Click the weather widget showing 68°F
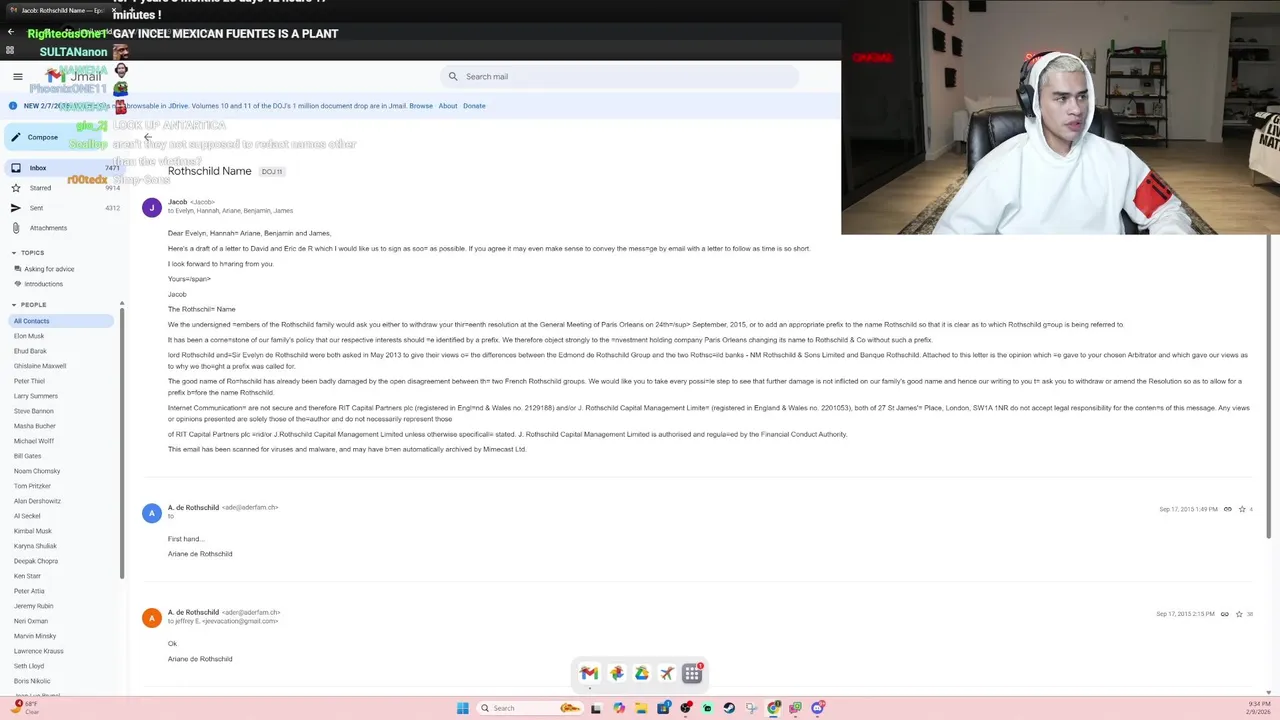The height and width of the screenshot is (720, 1280). 26,707
